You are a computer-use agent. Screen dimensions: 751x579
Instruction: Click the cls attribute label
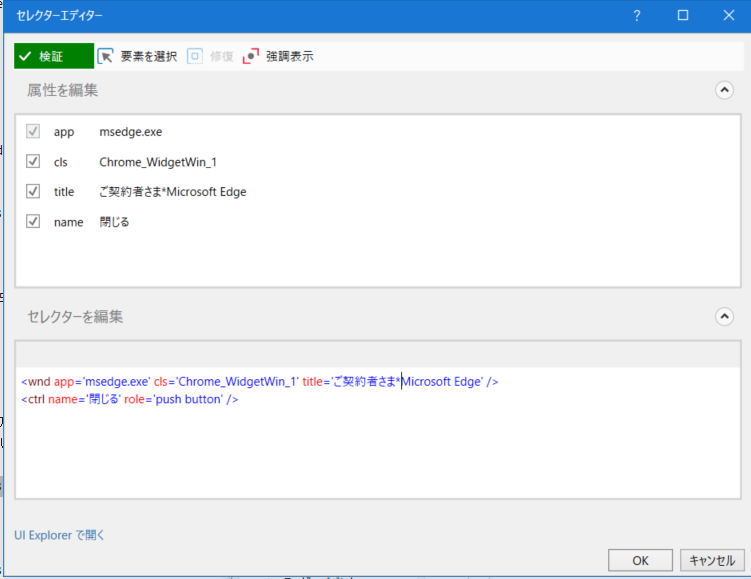[x=61, y=162]
